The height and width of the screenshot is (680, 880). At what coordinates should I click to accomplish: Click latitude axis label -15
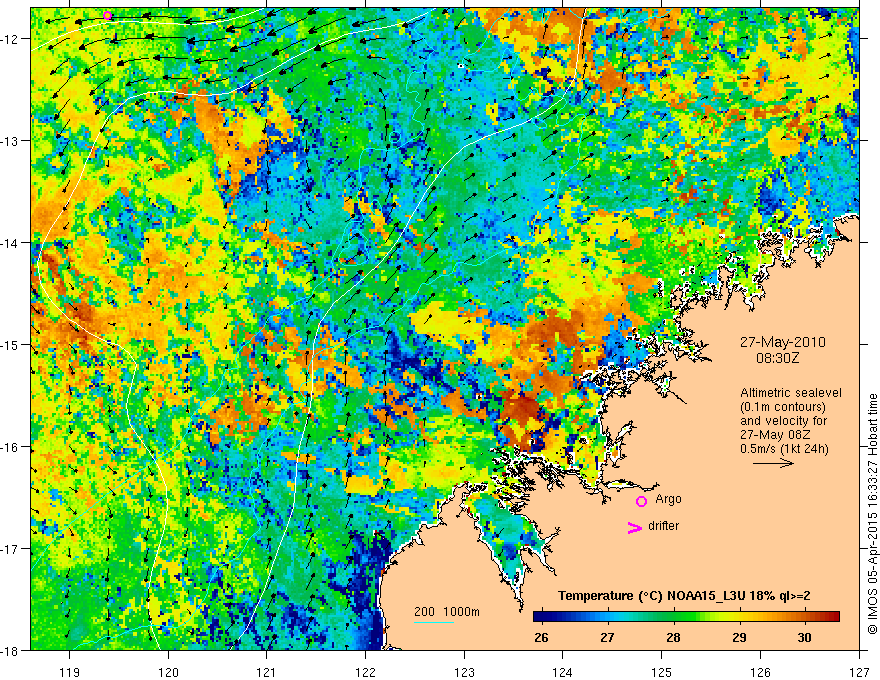tap(11, 344)
